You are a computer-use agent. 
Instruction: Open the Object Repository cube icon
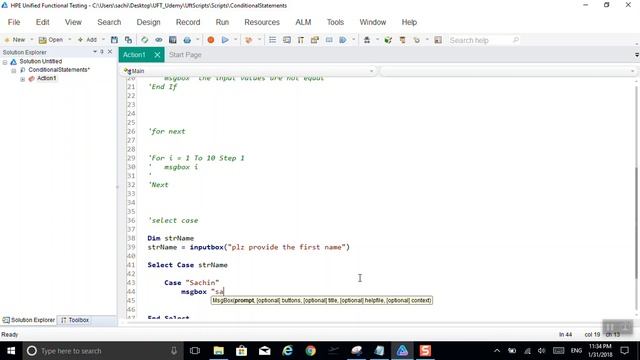click(x=388, y=40)
